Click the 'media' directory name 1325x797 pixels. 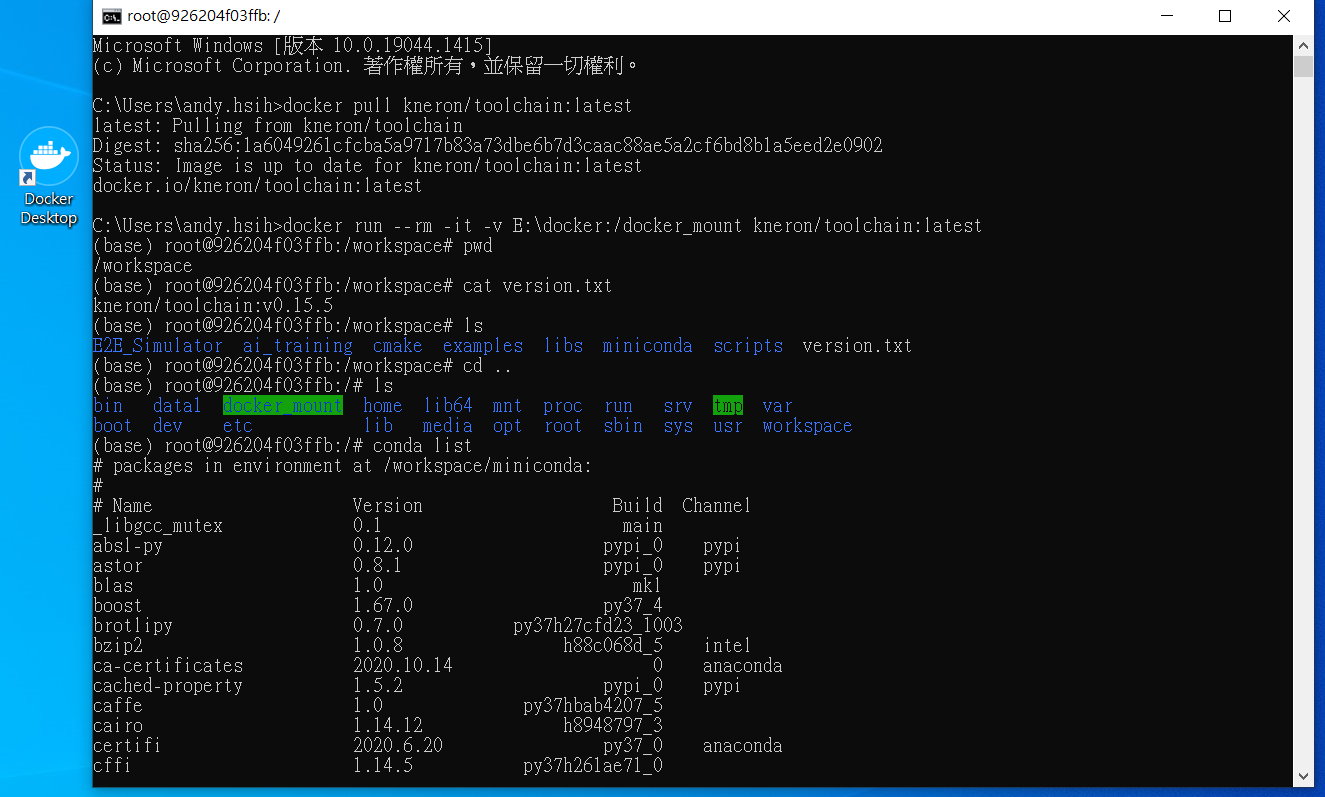[x=448, y=425]
